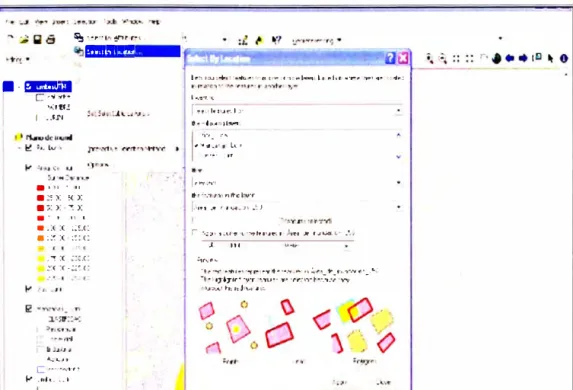Toggle the layer above the Buffer Distance legend
The image size is (573, 390).
[29, 168]
